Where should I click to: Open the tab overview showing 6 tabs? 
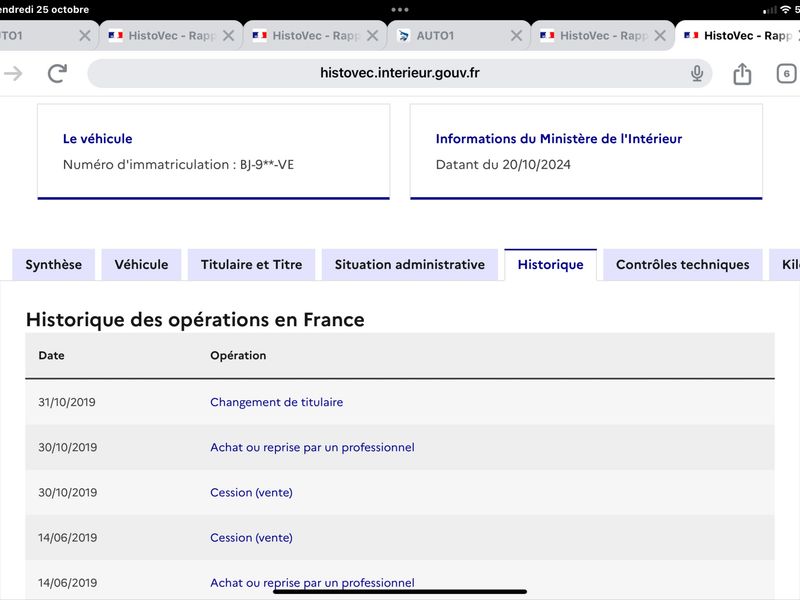786,73
